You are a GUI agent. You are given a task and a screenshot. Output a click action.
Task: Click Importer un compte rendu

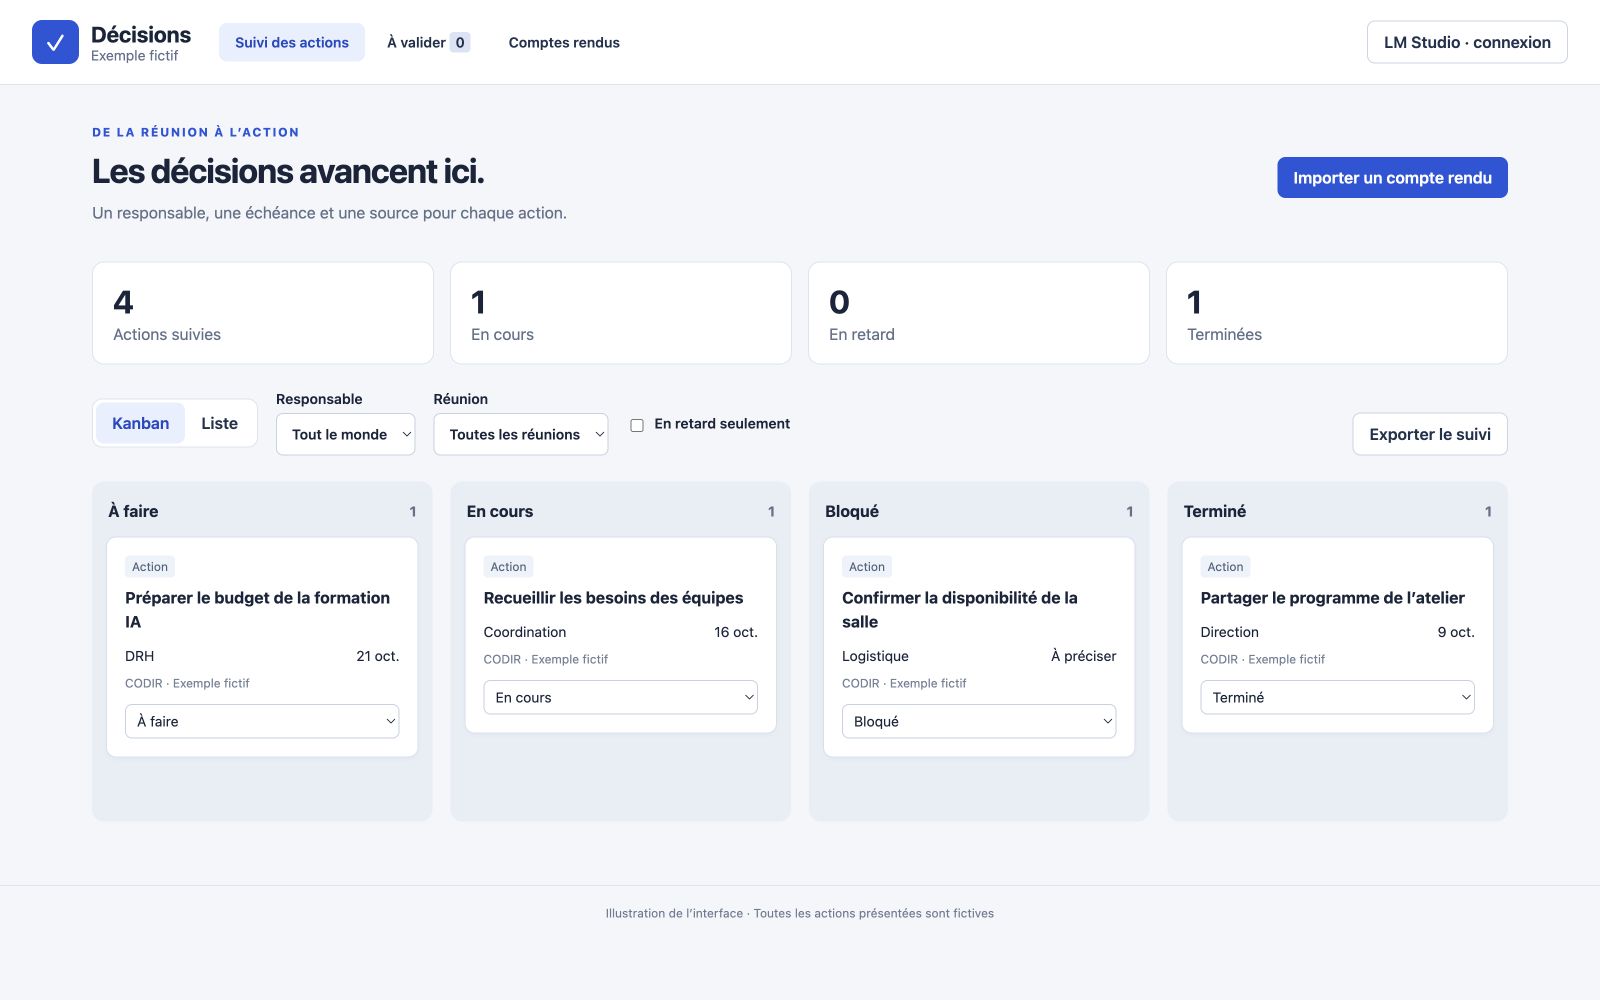click(1392, 178)
